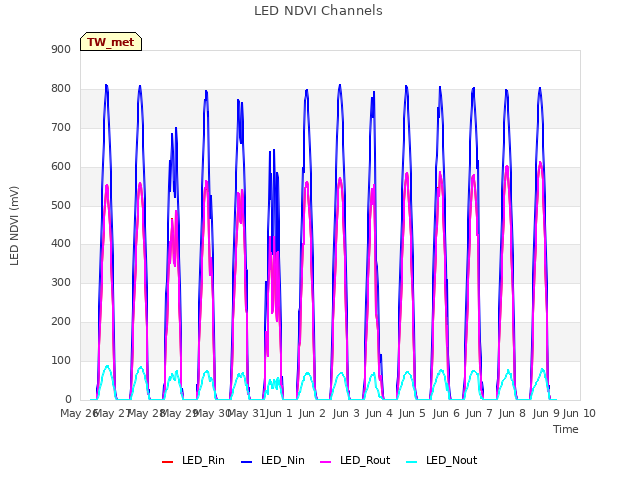Click the Jun 3 x-axis label
This screenshot has height=480, width=640.
click(x=346, y=413)
